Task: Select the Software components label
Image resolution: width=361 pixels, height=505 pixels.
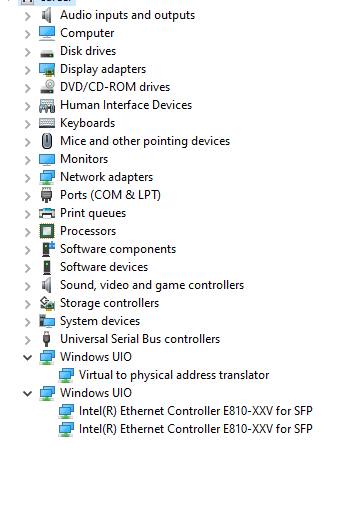Action: (118, 249)
